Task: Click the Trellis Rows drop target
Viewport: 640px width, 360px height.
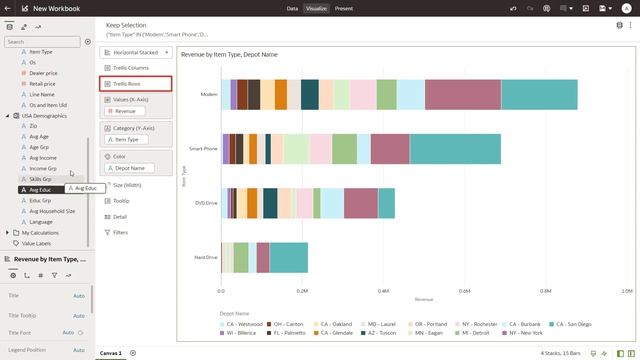Action: click(136, 84)
